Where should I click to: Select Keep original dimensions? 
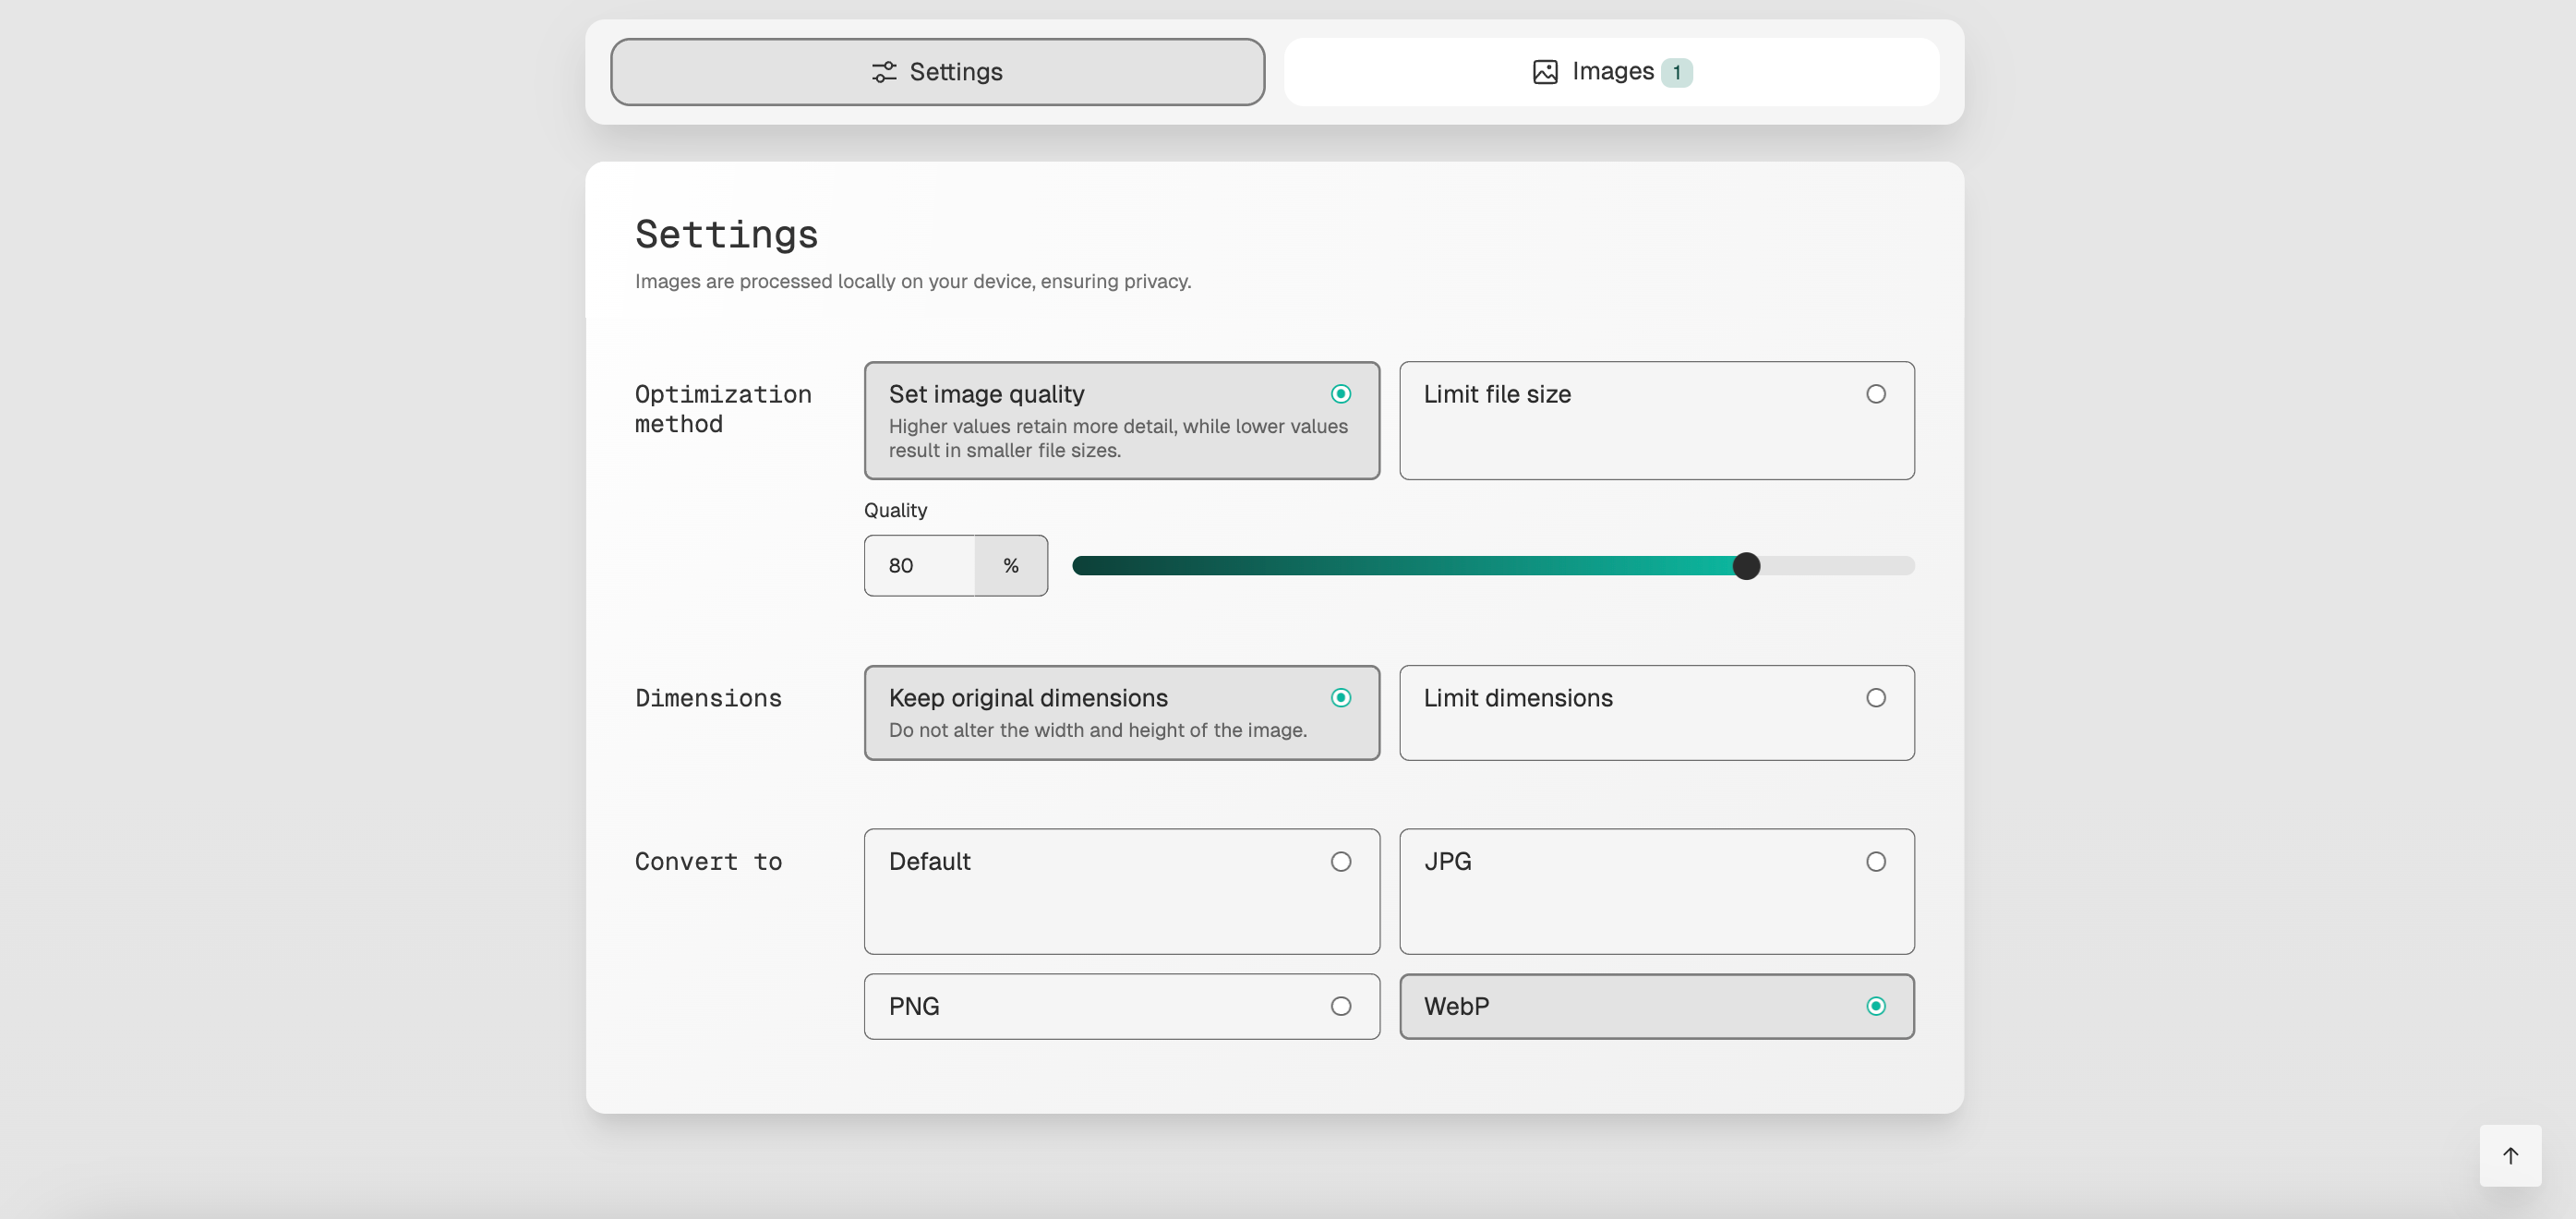pyautogui.click(x=1120, y=712)
